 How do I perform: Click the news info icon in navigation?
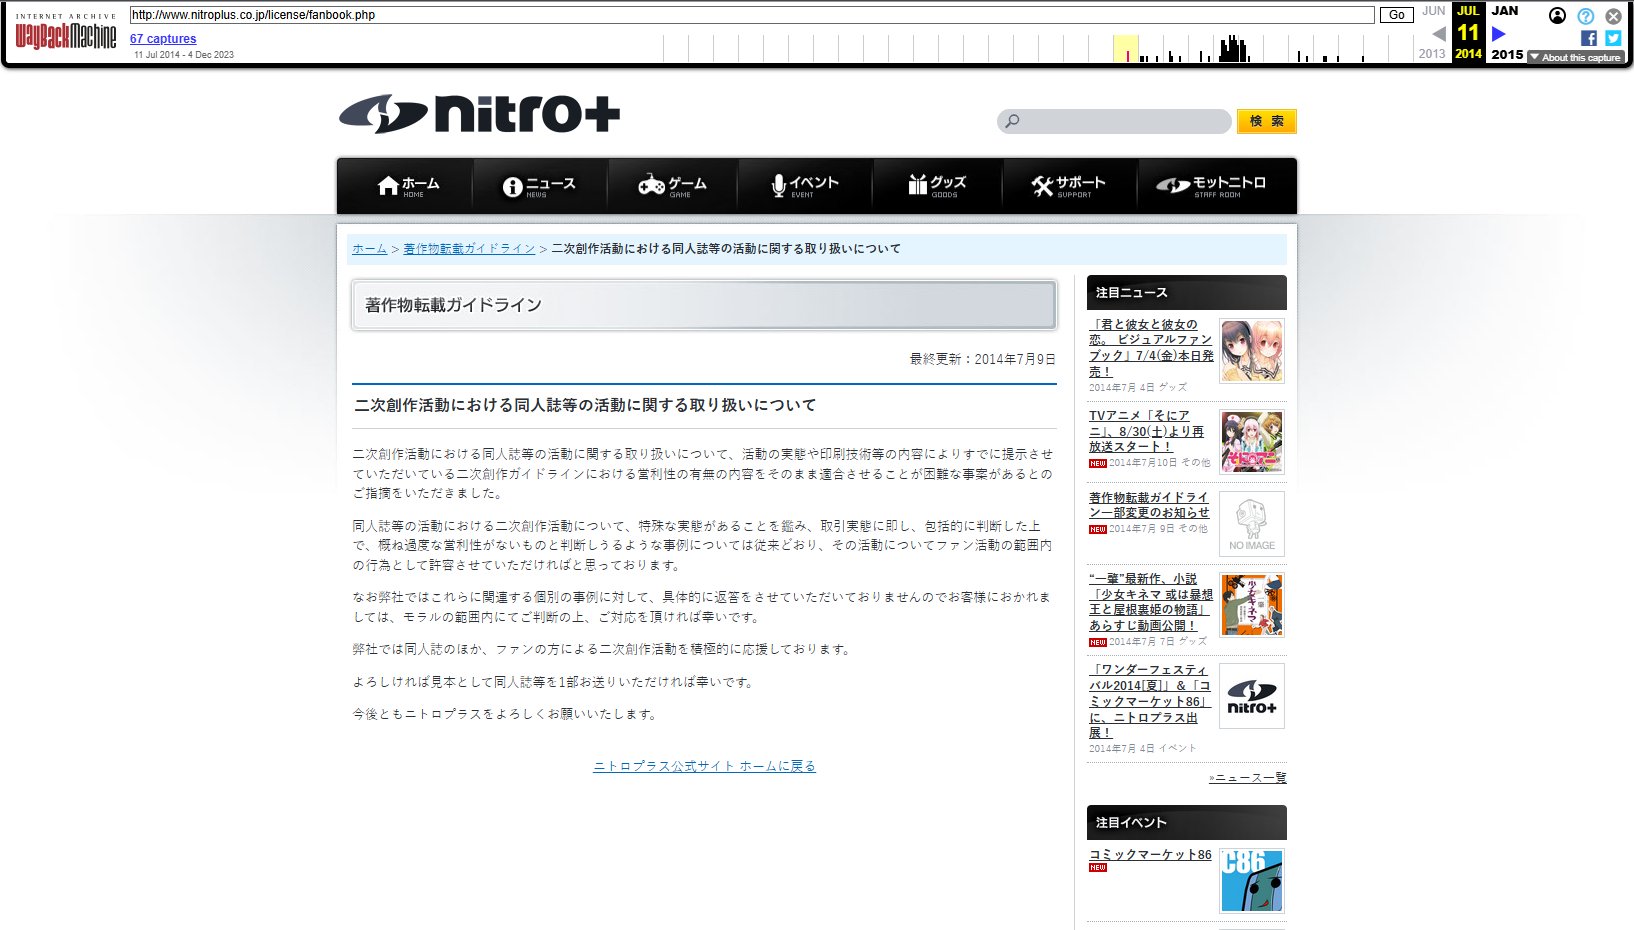coord(513,186)
